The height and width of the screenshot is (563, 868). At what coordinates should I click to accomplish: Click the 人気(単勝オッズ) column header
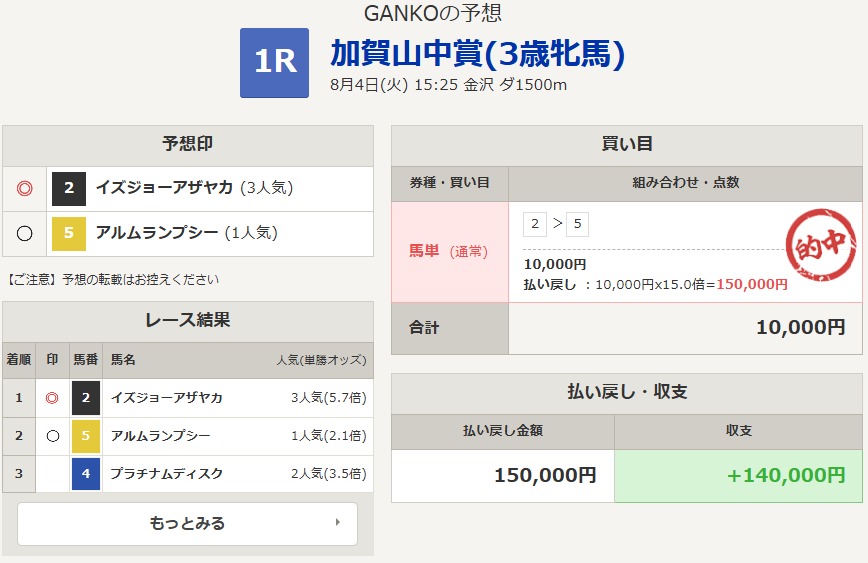[x=322, y=360]
